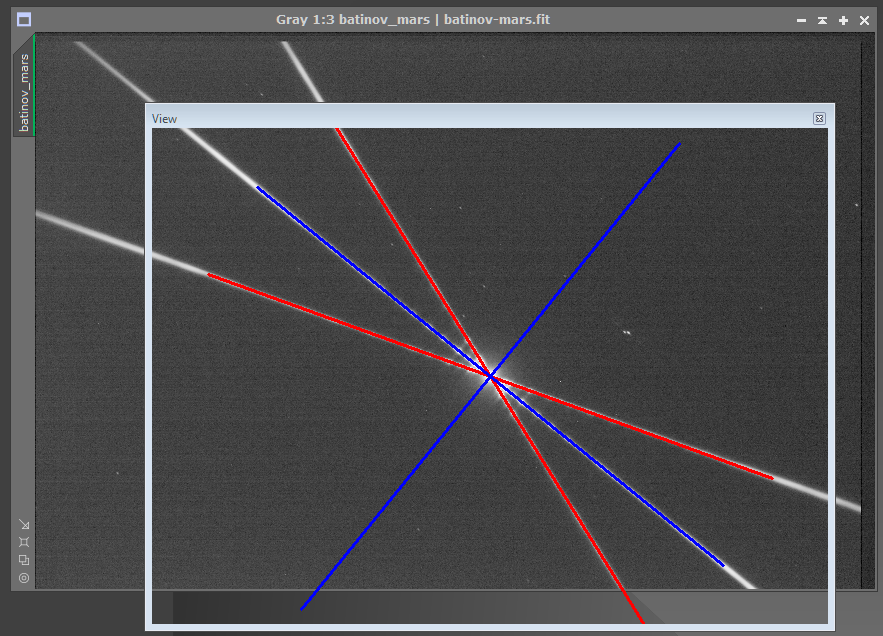Click the left end of the shallow red line
The width and height of the screenshot is (883, 636).
(208, 273)
